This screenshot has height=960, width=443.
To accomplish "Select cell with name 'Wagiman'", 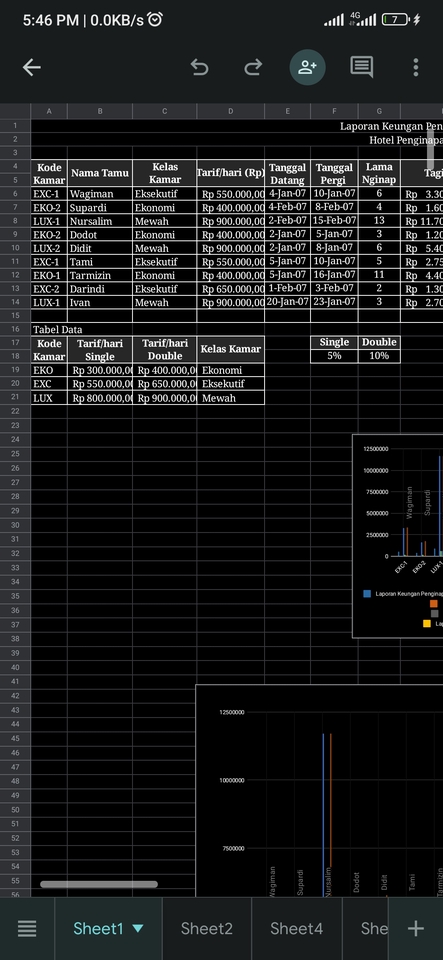I will pyautogui.click(x=100, y=194).
